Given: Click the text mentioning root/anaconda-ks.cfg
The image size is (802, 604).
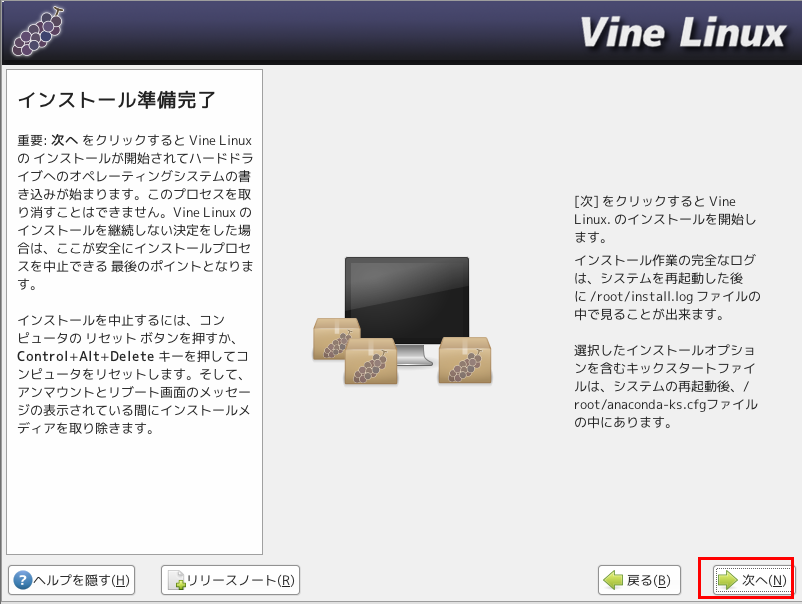Looking at the screenshot, I should pos(665,386).
